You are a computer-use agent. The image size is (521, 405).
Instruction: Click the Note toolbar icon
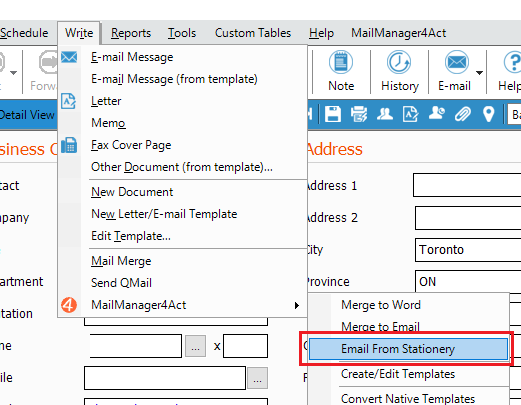tap(341, 62)
